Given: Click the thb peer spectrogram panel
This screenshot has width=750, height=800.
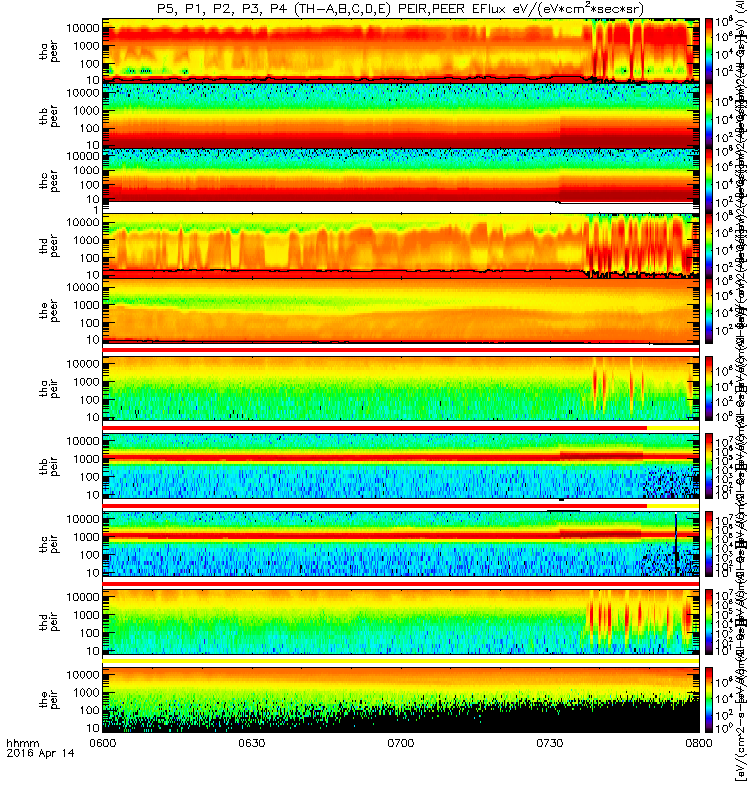Looking at the screenshot, I should (x=401, y=116).
